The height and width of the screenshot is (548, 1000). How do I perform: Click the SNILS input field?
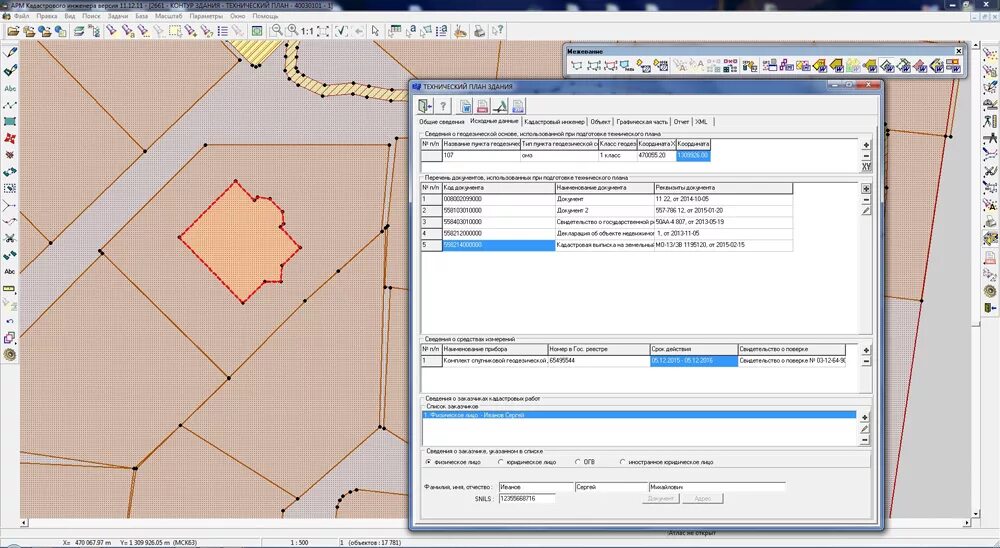tap(527, 498)
